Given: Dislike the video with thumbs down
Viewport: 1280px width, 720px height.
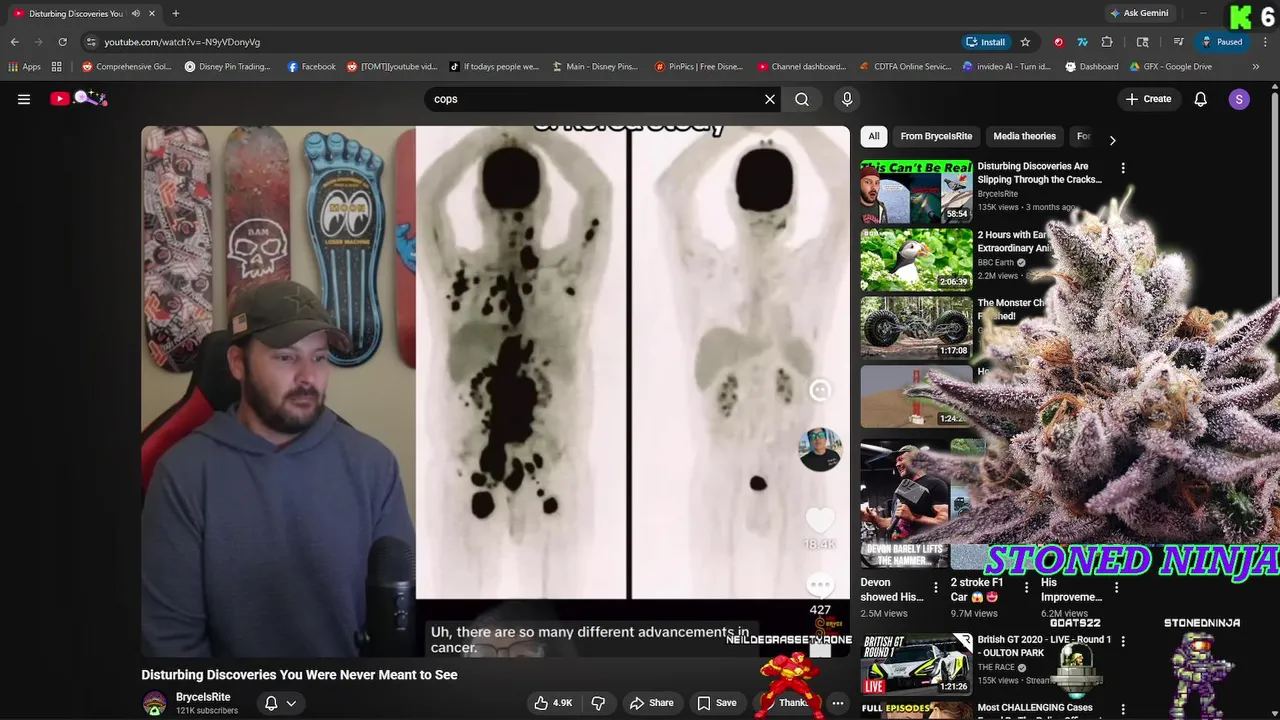Looking at the screenshot, I should pyautogui.click(x=598, y=703).
